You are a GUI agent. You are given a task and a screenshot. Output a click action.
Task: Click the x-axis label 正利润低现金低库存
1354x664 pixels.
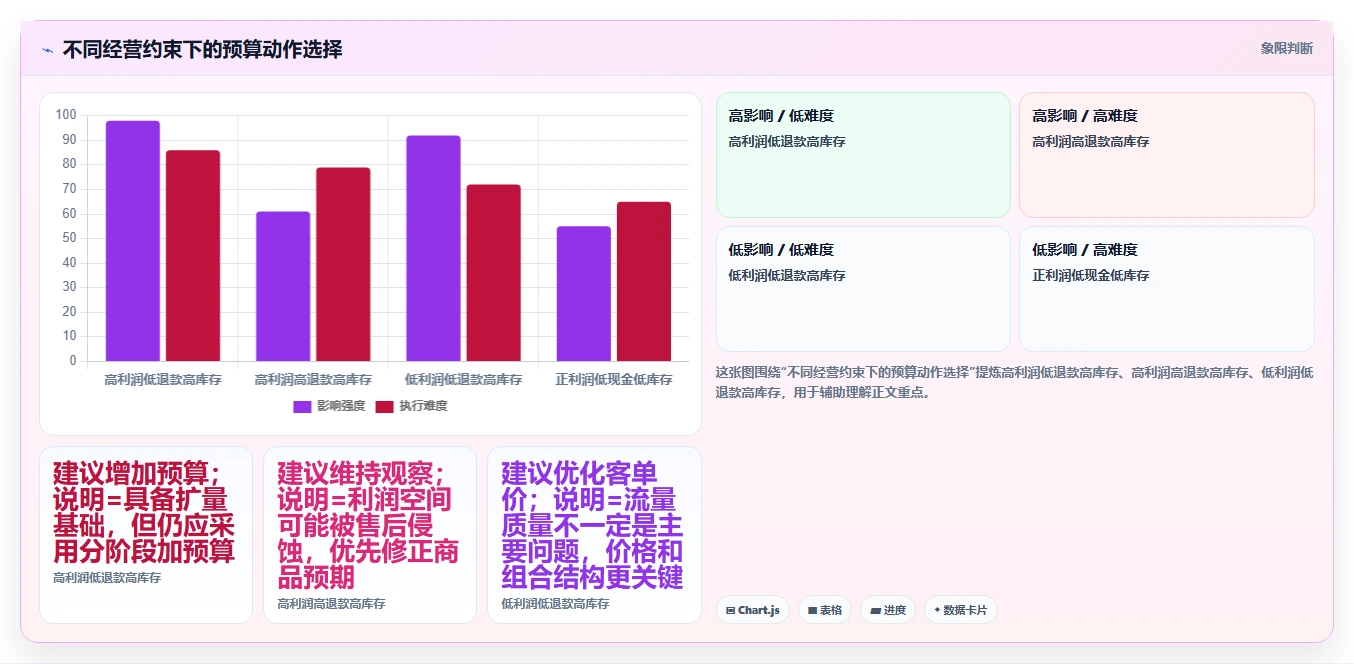tap(614, 380)
